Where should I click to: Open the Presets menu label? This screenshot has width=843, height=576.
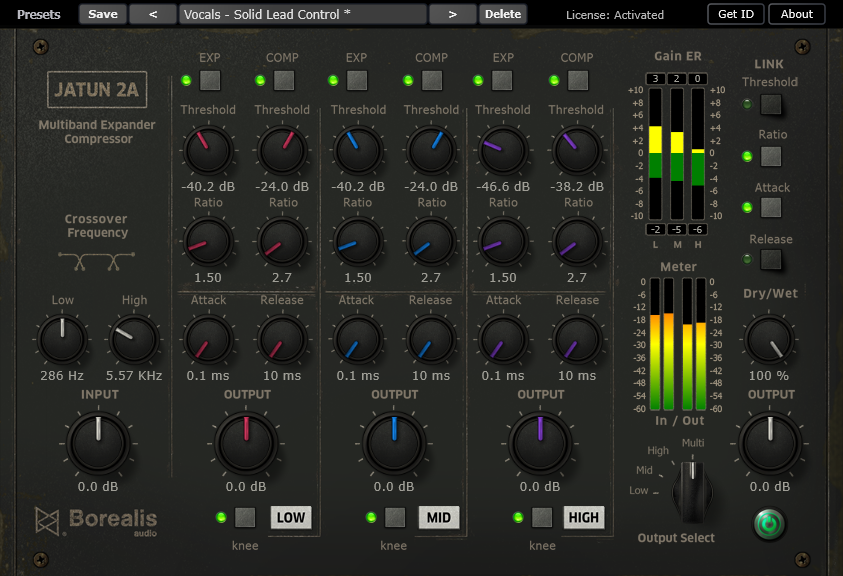click(39, 15)
